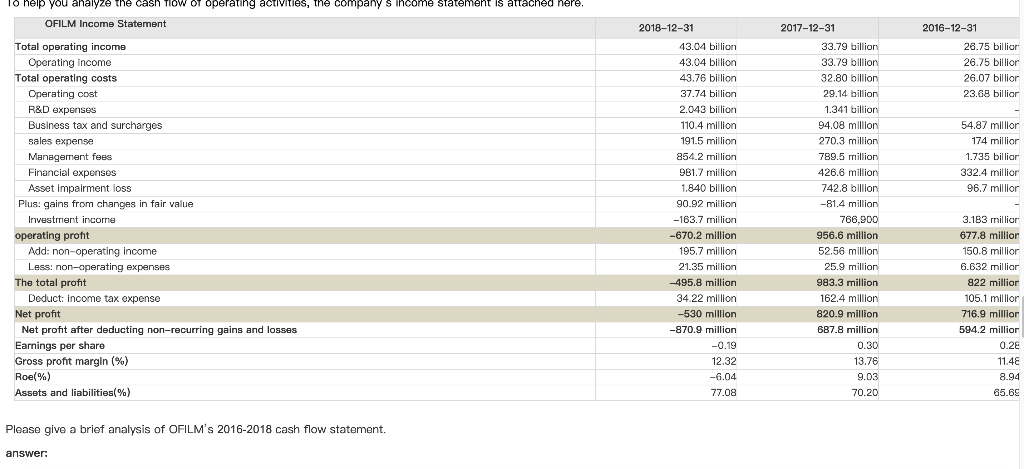
Task: Select the -0.19 earnings per share
Action: (723, 346)
